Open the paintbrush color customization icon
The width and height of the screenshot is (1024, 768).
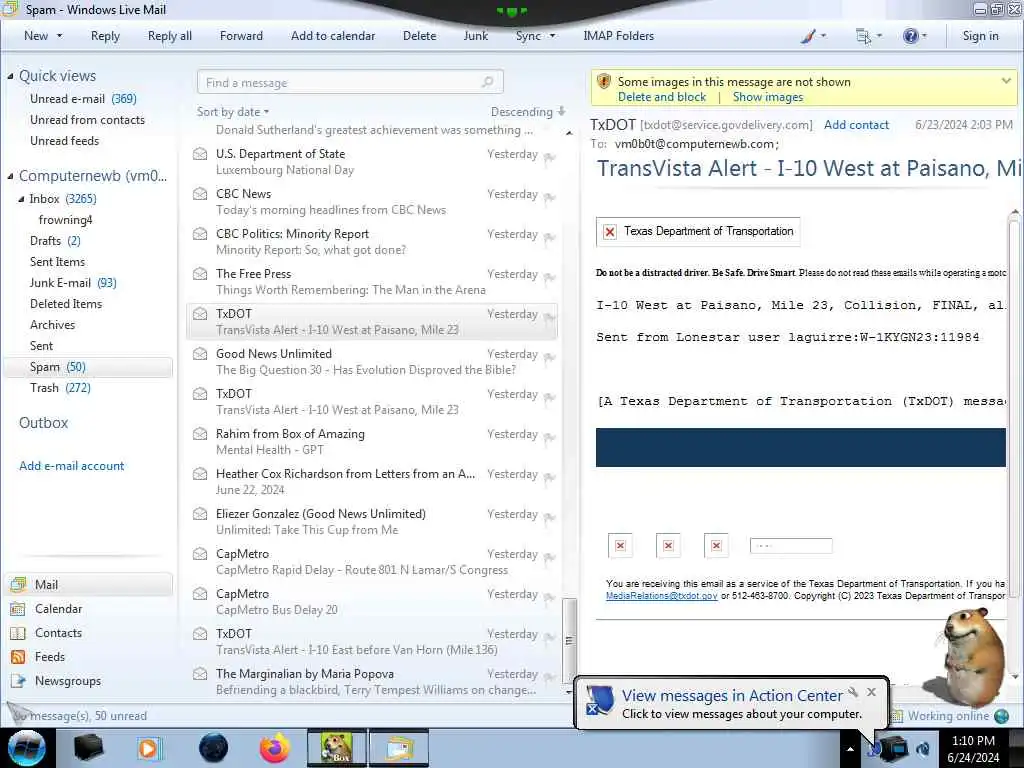point(808,36)
